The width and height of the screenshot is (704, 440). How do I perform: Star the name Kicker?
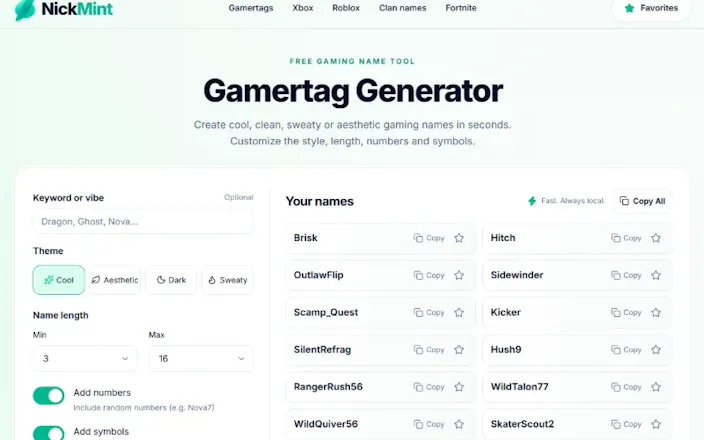coord(656,312)
